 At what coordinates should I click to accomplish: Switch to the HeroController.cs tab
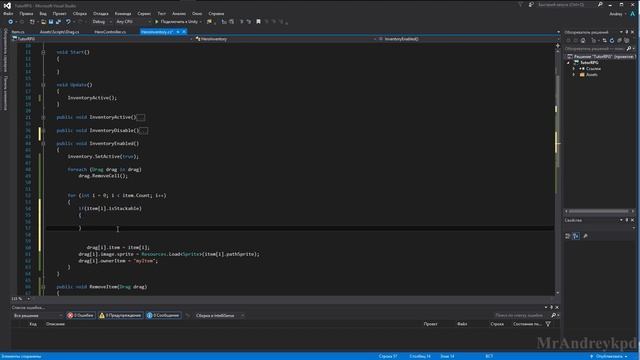pyautogui.click(x=110, y=32)
